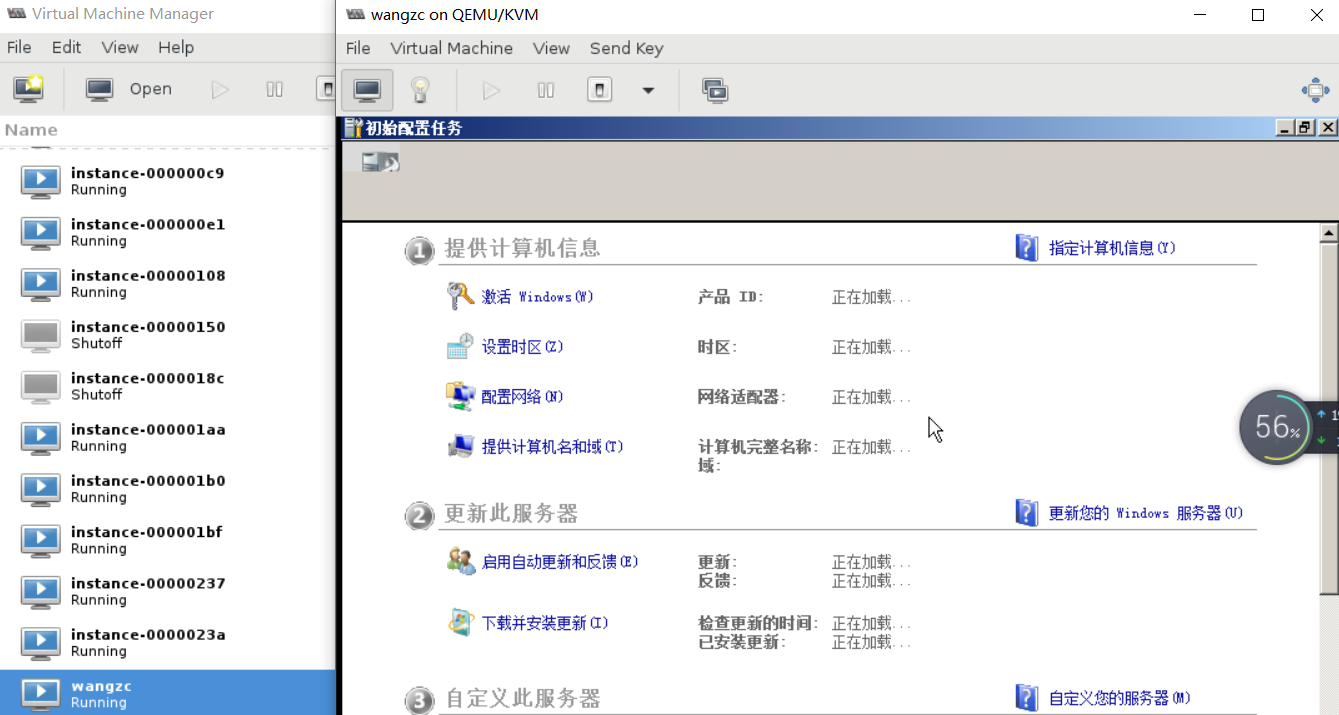This screenshot has height=715, width=1339.
Task: Select the graphical console monitor icon
Action: point(366,89)
